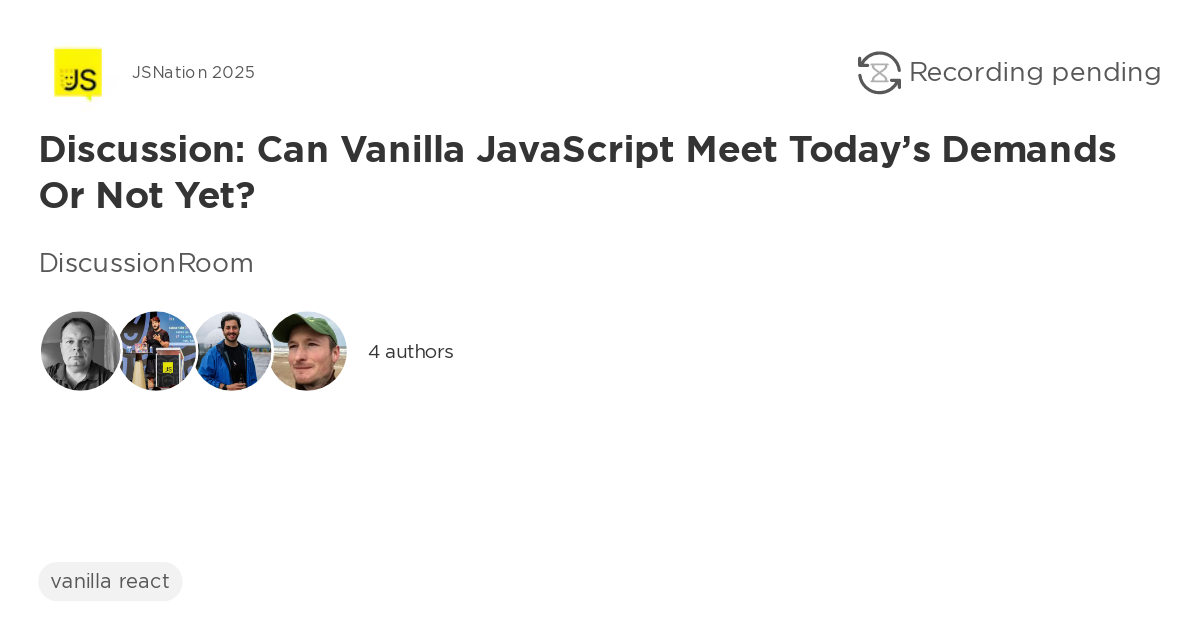
Task: Click the DiscussionRoom label
Action: coord(146,263)
